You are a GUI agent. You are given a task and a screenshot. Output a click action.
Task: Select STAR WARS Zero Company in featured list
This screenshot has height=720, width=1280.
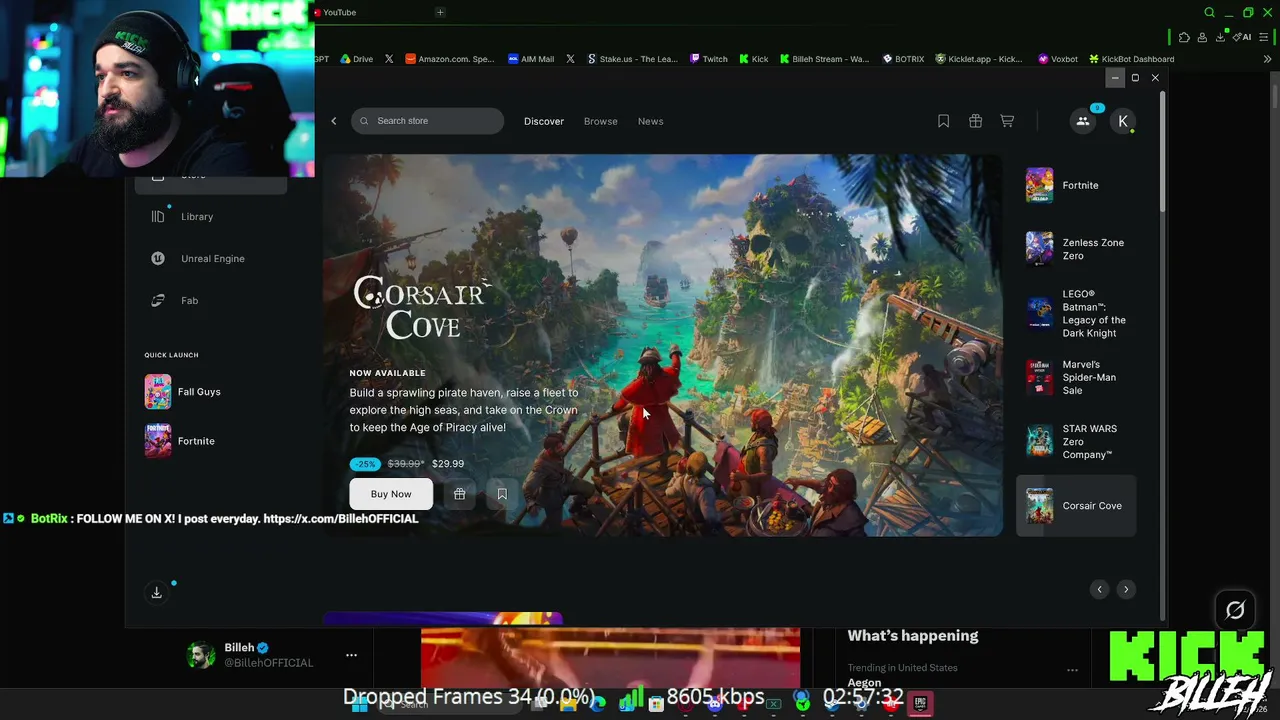click(x=1076, y=441)
